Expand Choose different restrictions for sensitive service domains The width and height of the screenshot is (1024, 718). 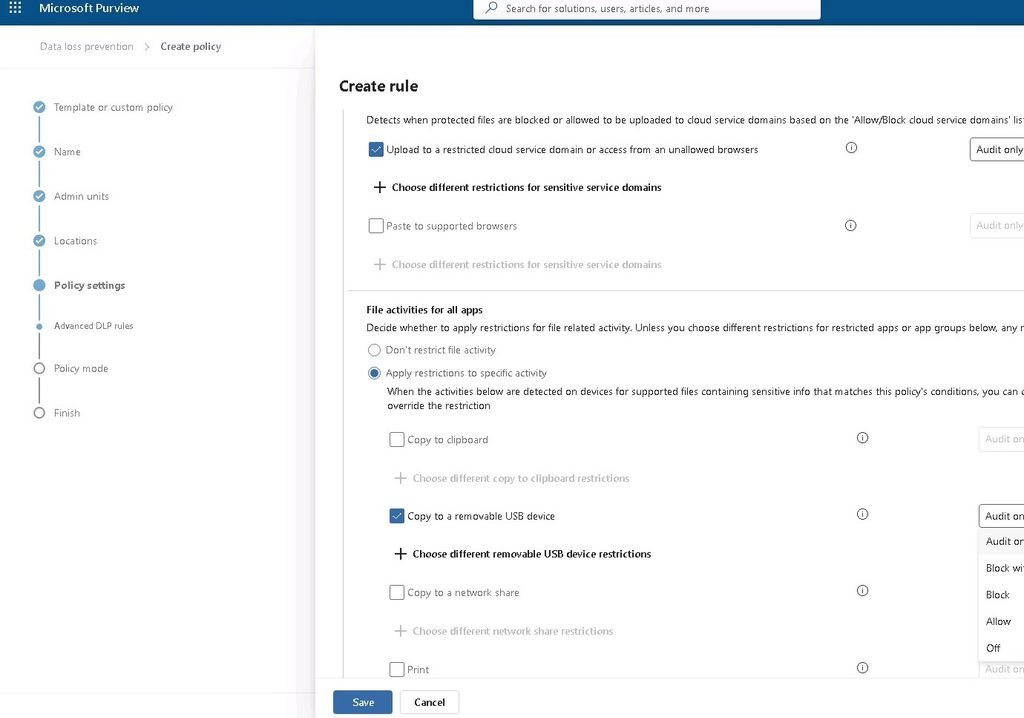[x=517, y=188]
